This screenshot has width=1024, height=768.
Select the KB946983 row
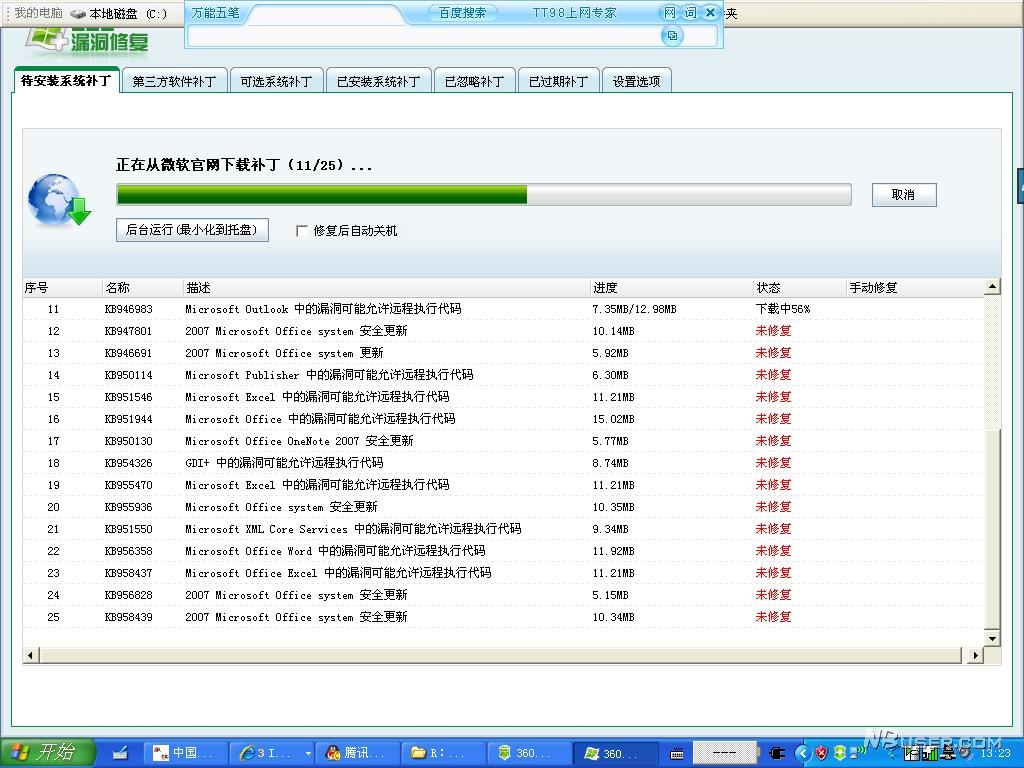(x=503, y=309)
